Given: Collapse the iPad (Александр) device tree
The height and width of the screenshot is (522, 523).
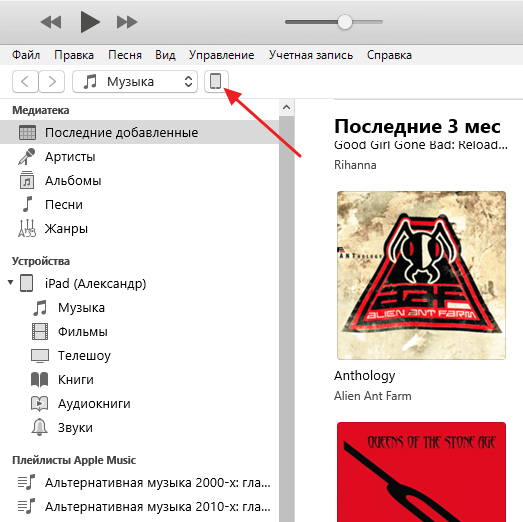Looking at the screenshot, I should point(11,283).
